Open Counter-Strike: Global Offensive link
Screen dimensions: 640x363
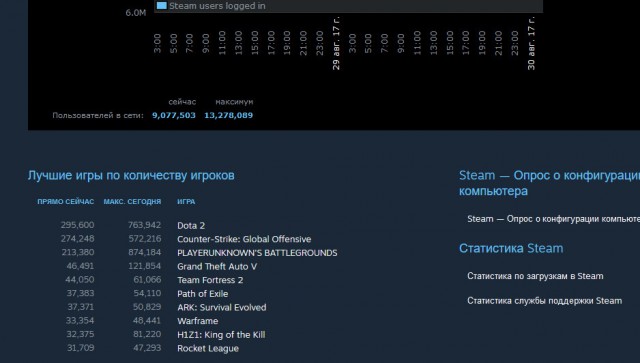point(244,239)
